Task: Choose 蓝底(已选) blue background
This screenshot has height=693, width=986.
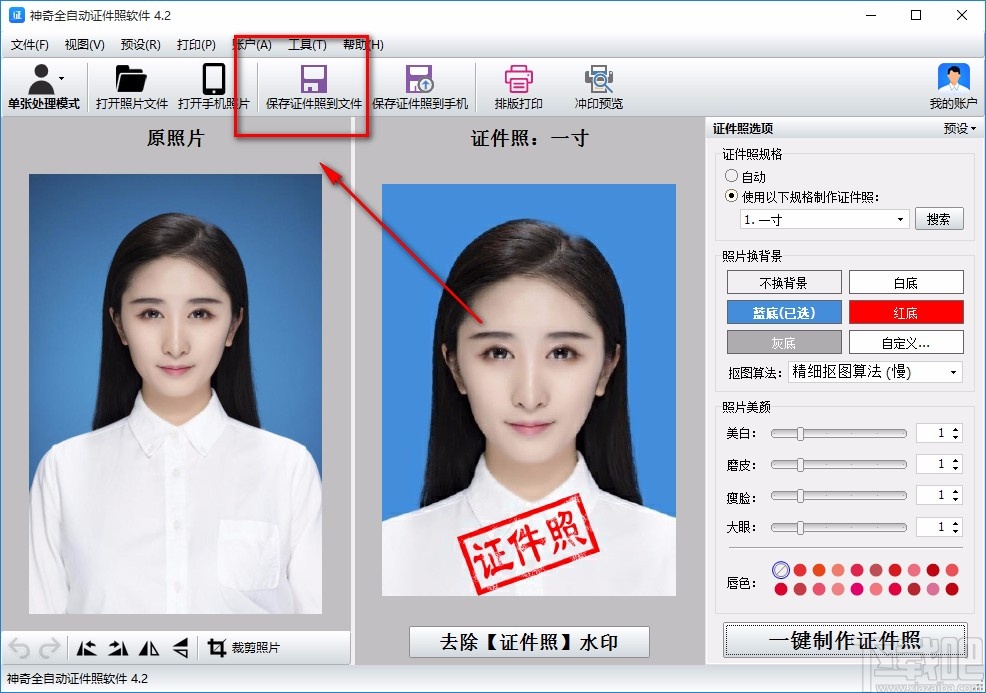Action: [784, 313]
